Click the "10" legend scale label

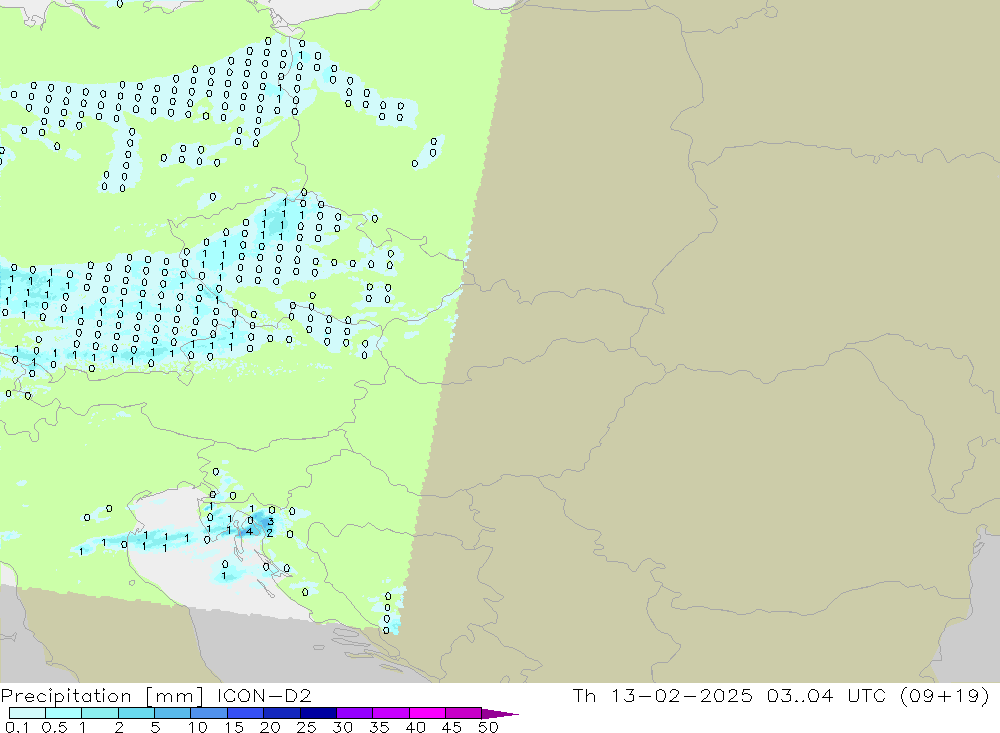click(198, 727)
